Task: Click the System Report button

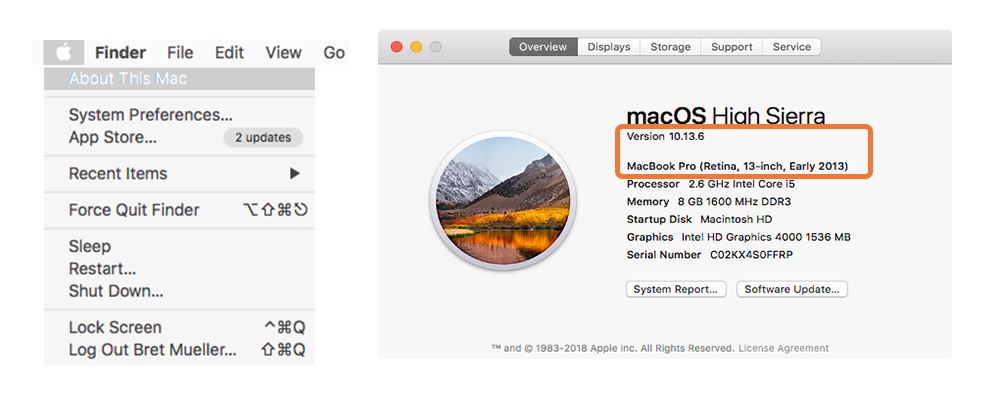Action: pos(676,289)
